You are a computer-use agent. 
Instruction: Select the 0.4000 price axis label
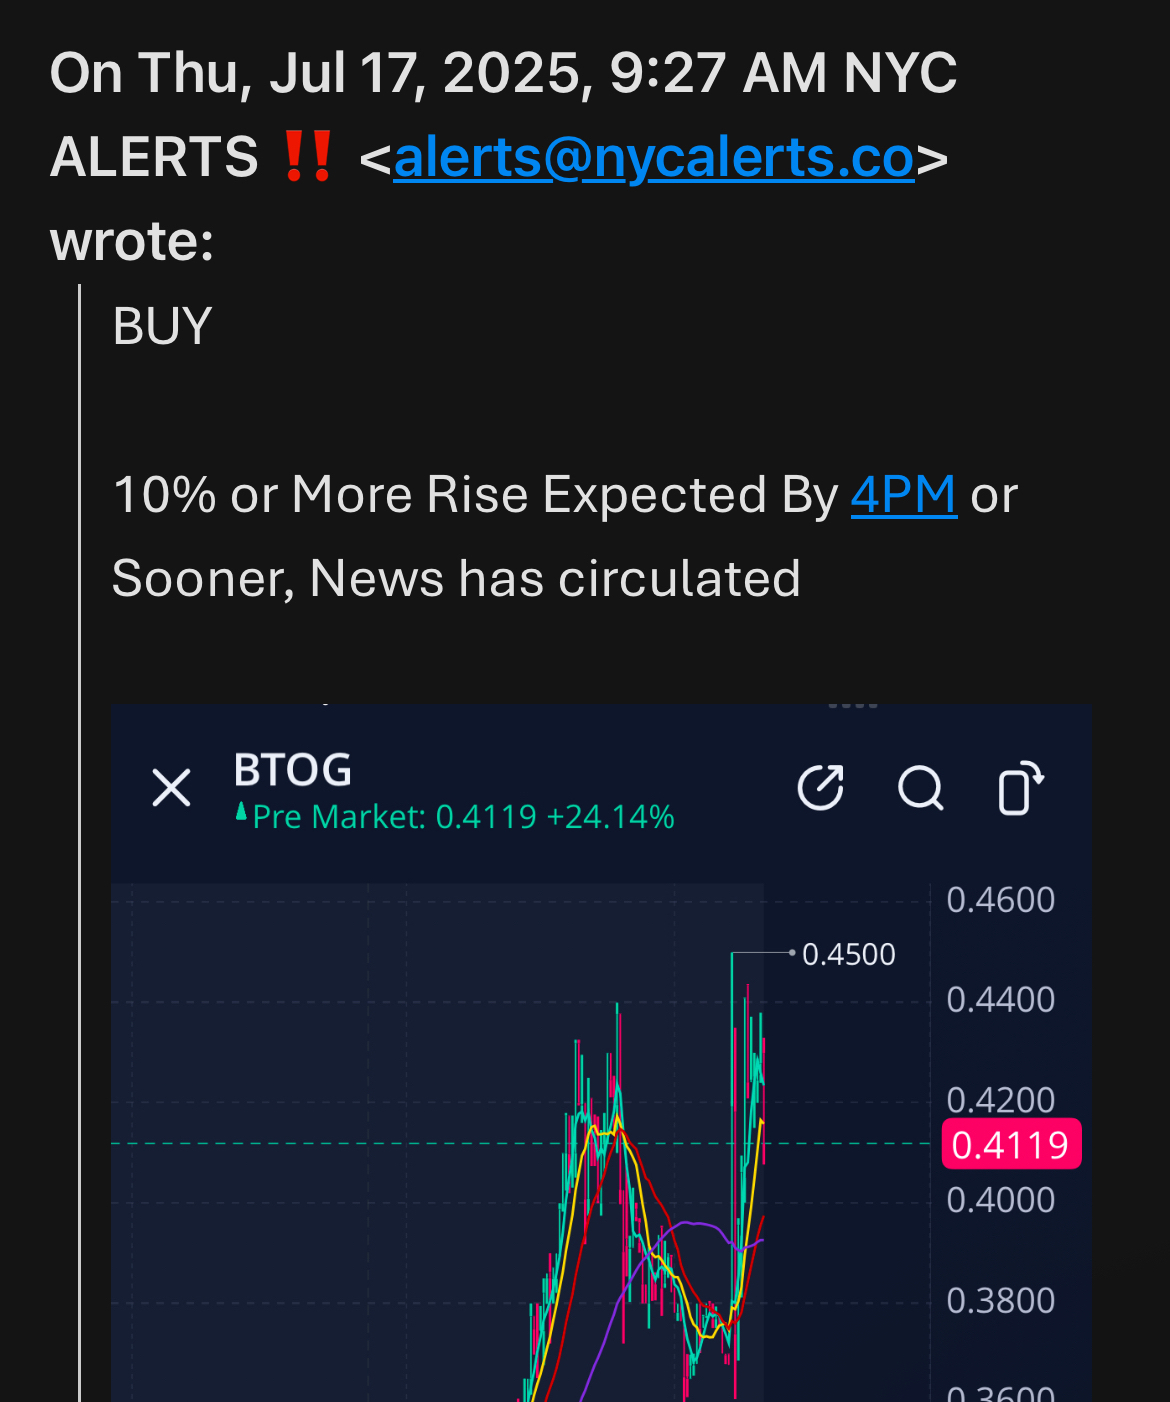pyautogui.click(x=1001, y=1200)
